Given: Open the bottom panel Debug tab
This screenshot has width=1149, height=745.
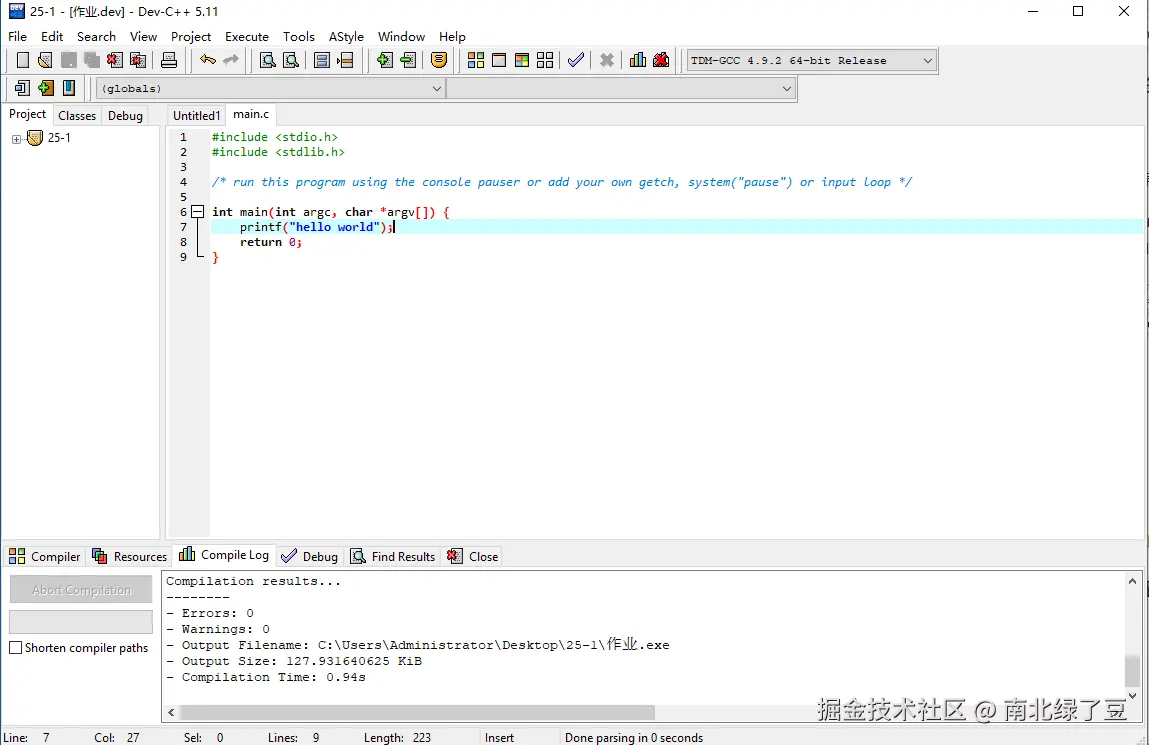Looking at the screenshot, I should point(310,557).
